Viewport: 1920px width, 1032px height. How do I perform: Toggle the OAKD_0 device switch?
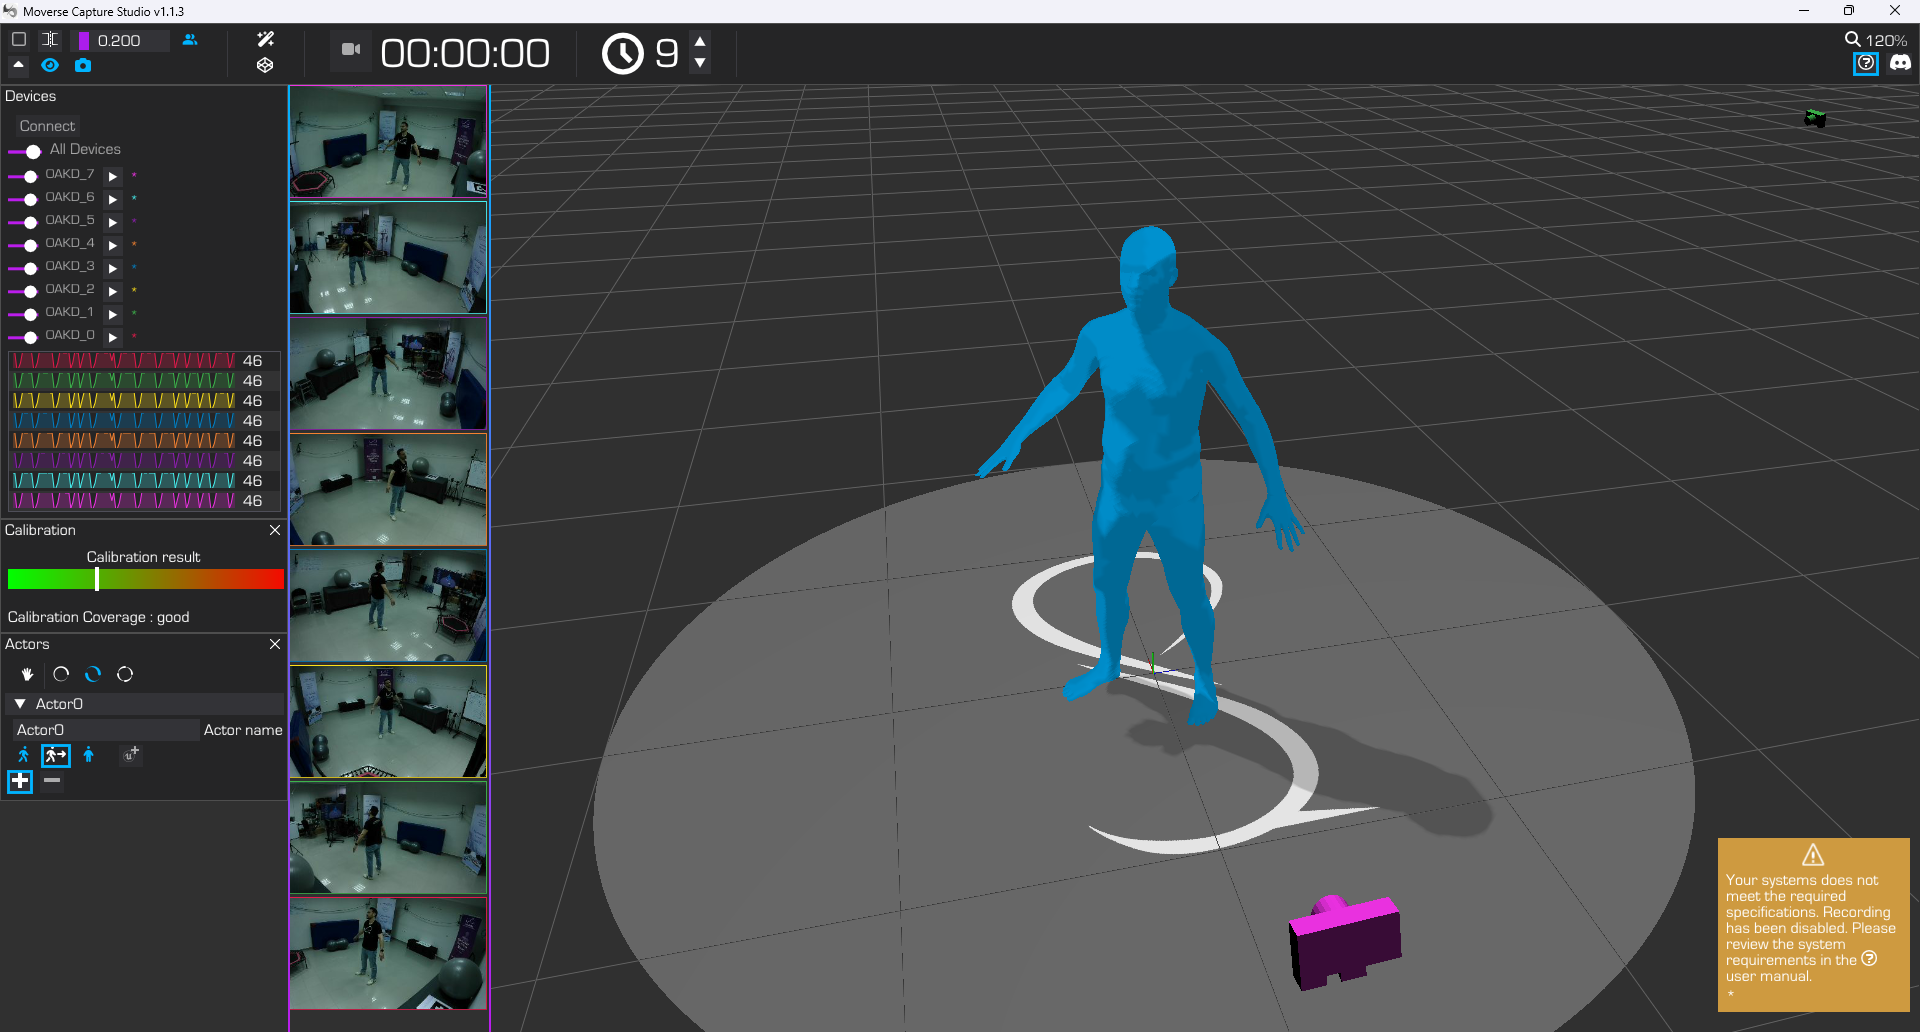click(23, 337)
